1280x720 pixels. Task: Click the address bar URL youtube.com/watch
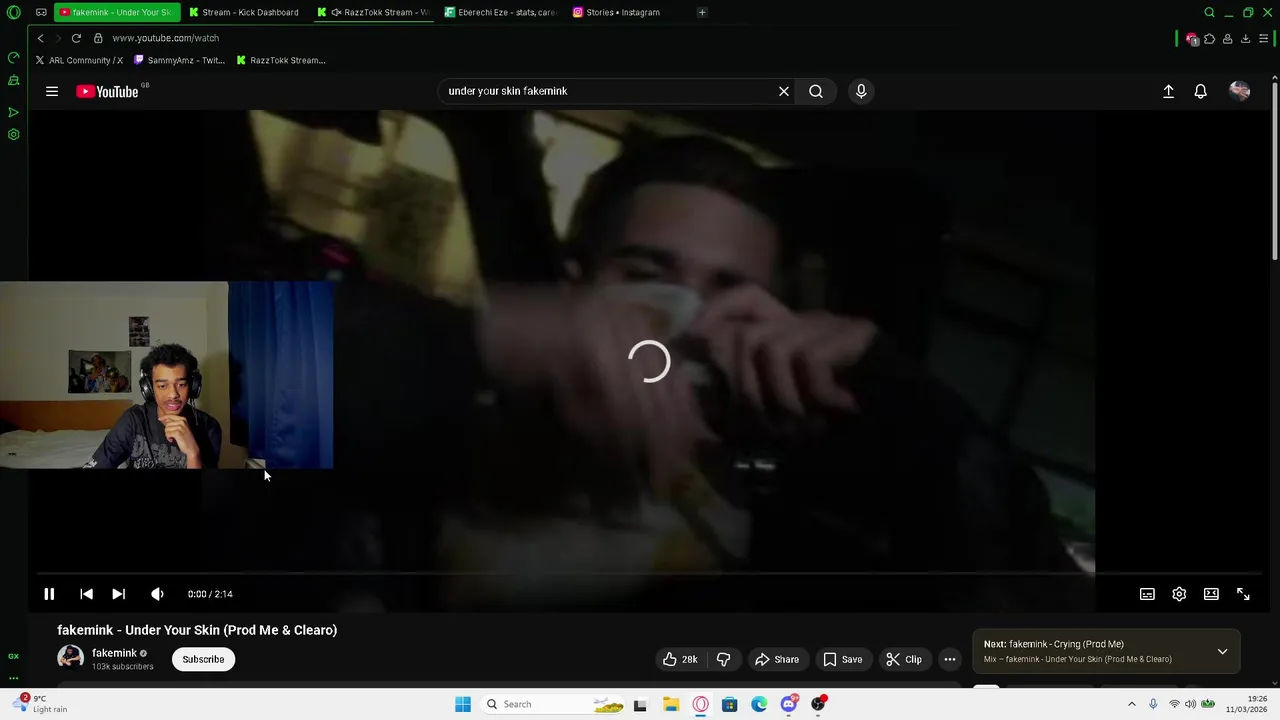click(x=165, y=38)
